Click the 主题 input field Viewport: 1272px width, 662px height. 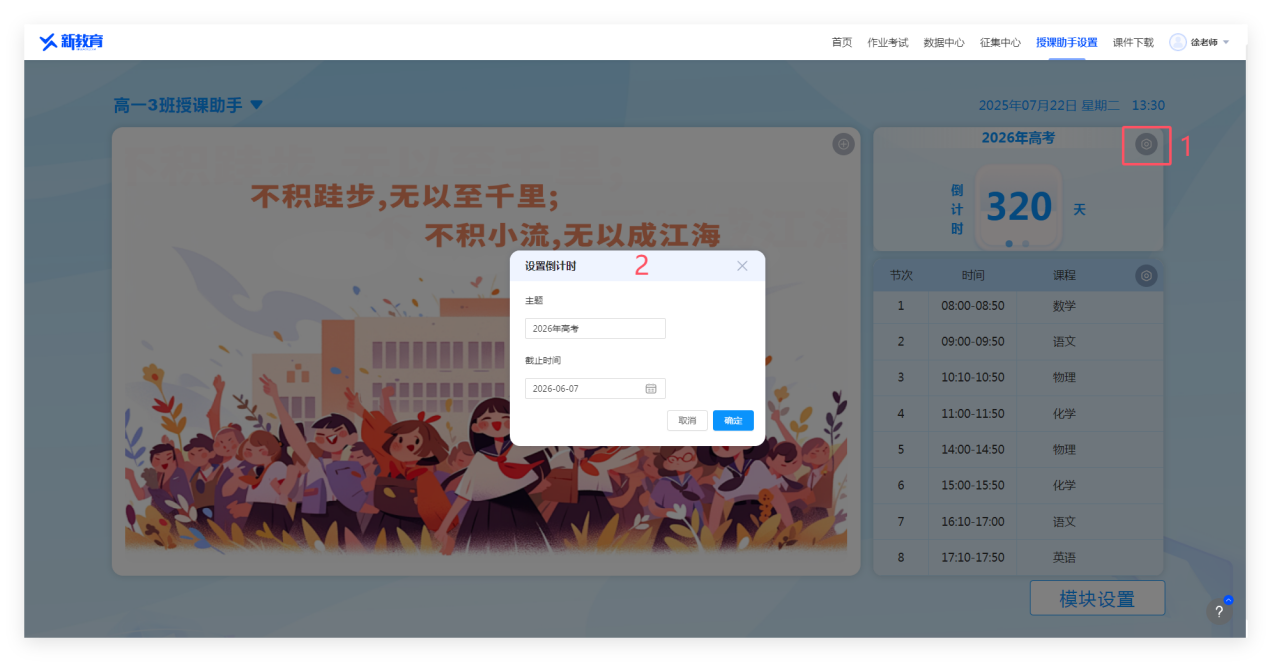595,328
